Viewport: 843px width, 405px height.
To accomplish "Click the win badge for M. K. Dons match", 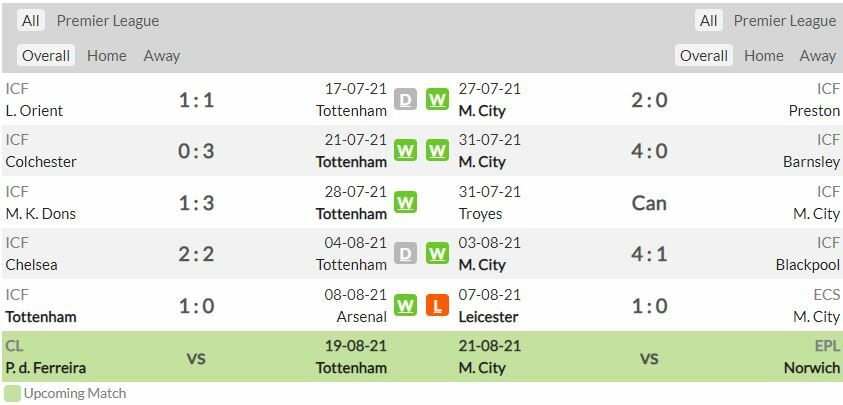I will 405,203.
